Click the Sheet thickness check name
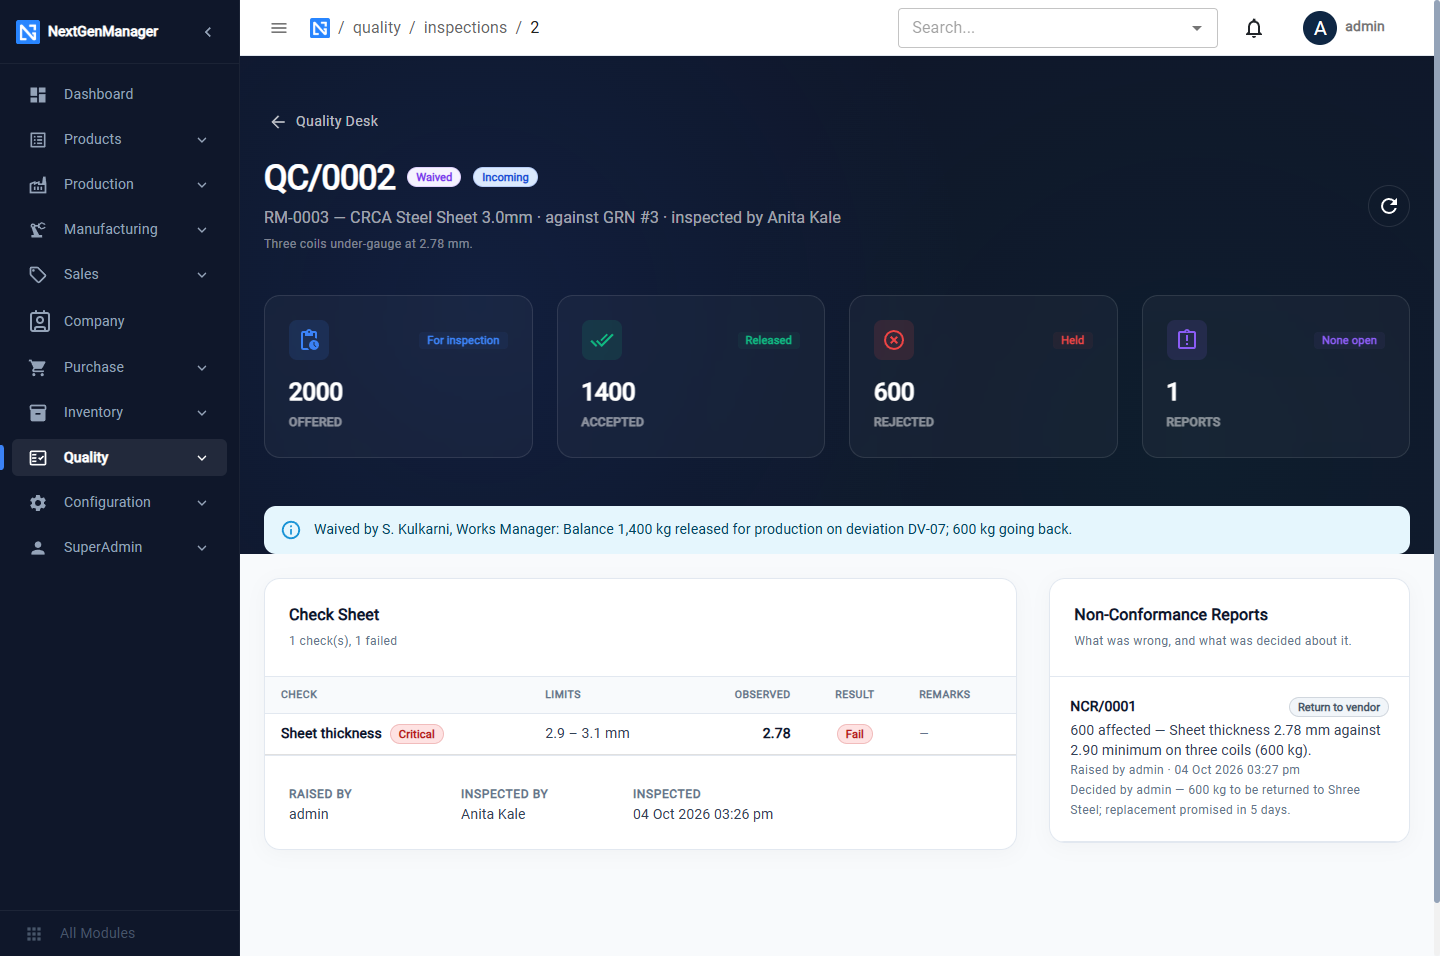The image size is (1440, 956). click(x=331, y=733)
